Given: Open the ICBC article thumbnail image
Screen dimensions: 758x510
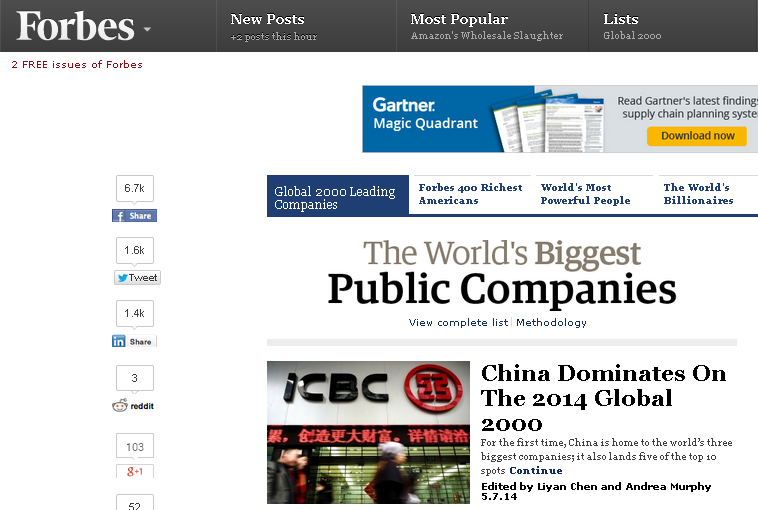Looking at the screenshot, I should coord(368,432).
